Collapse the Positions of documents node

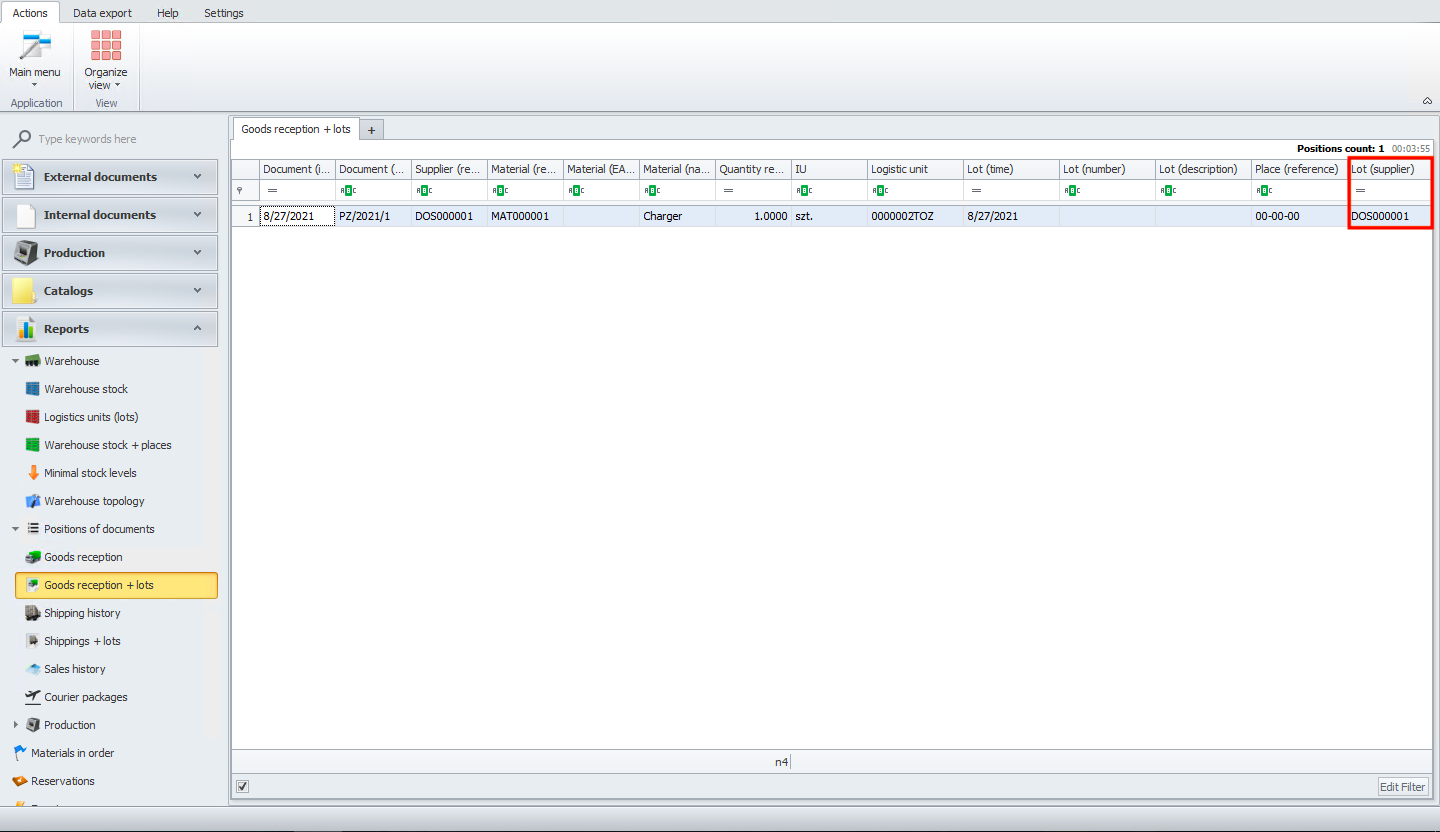(15, 529)
